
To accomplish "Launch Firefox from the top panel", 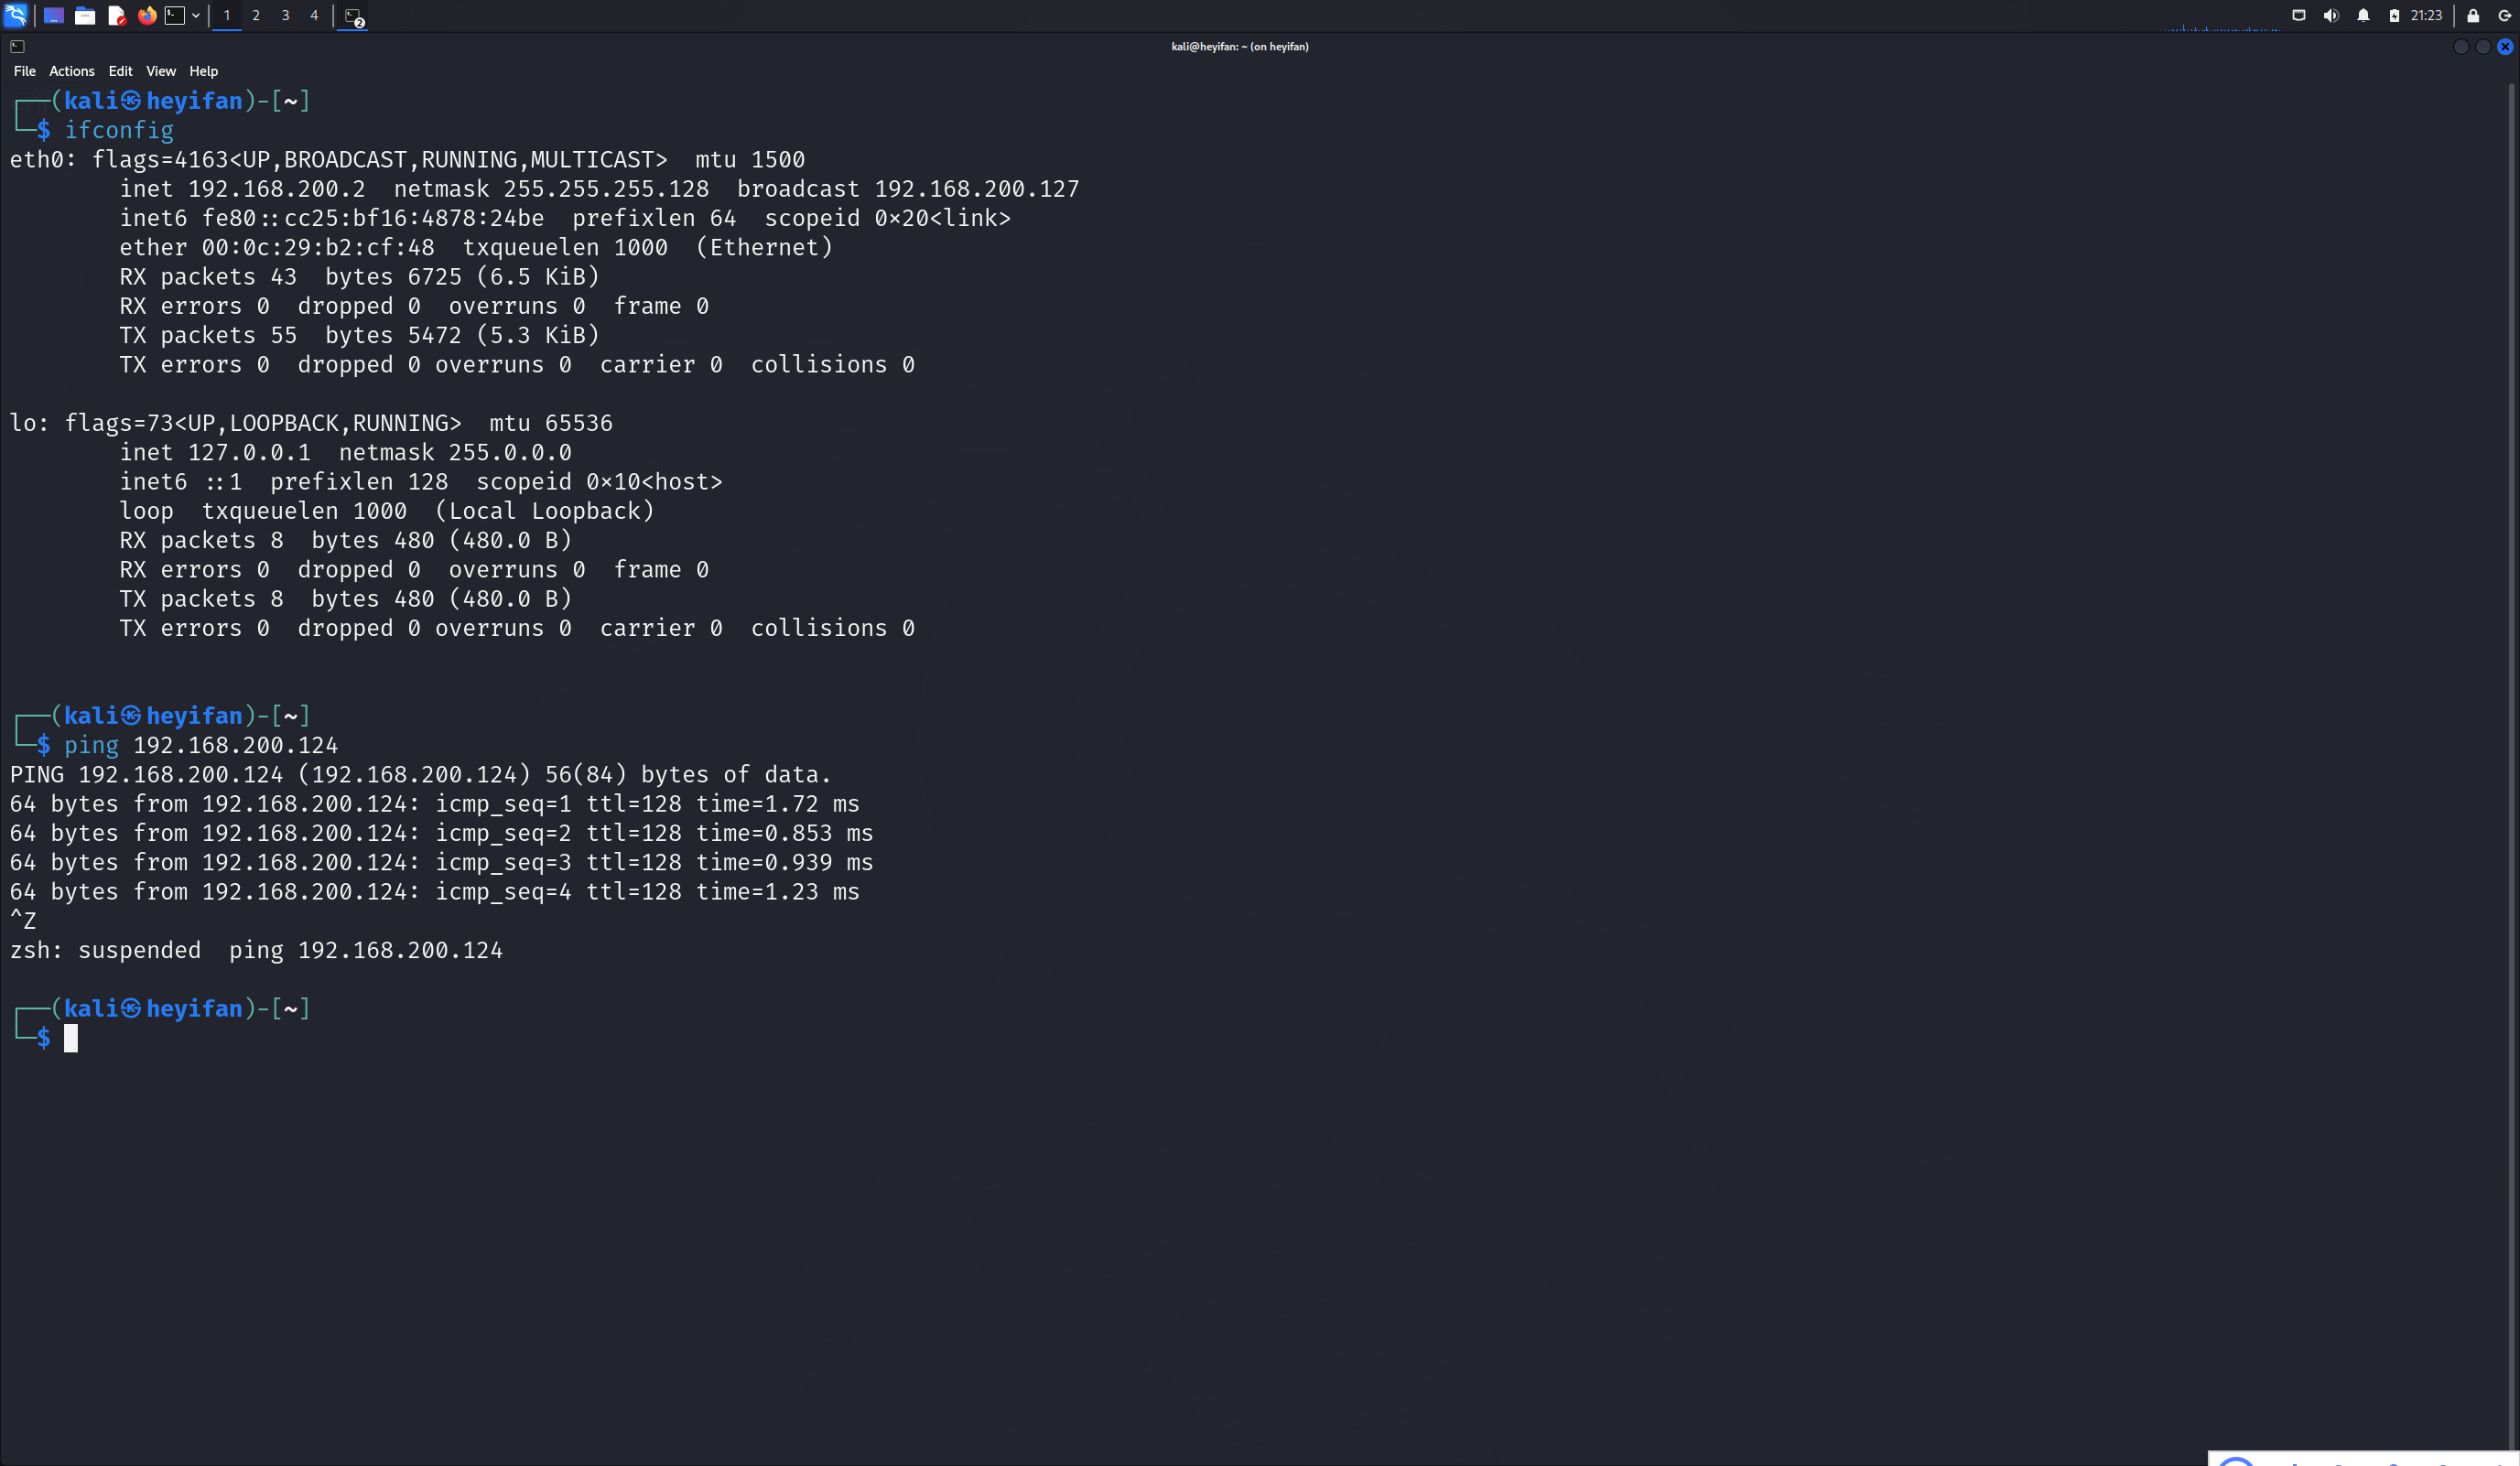I will [147, 15].
